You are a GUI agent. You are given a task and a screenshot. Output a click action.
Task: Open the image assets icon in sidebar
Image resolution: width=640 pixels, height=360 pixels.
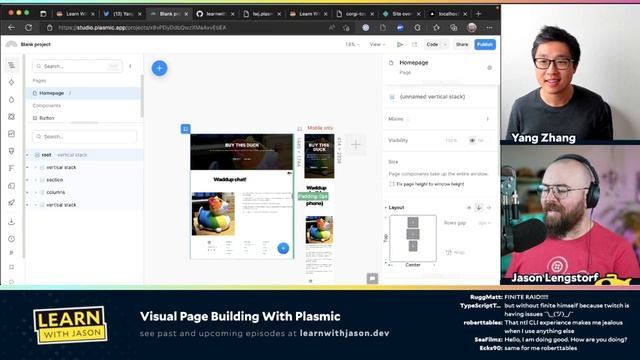pyautogui.click(x=11, y=134)
